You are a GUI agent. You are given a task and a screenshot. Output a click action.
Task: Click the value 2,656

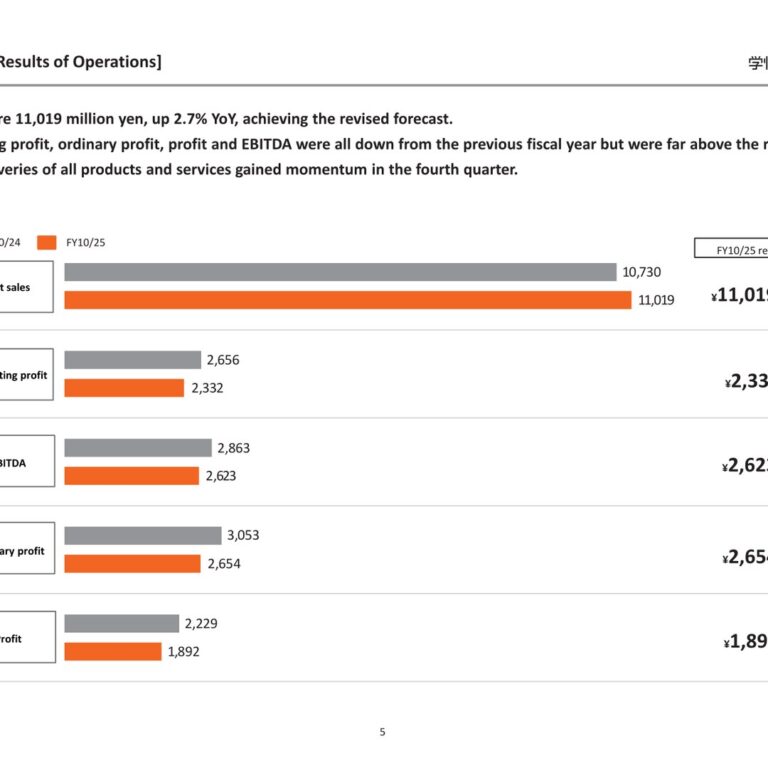coord(223,360)
